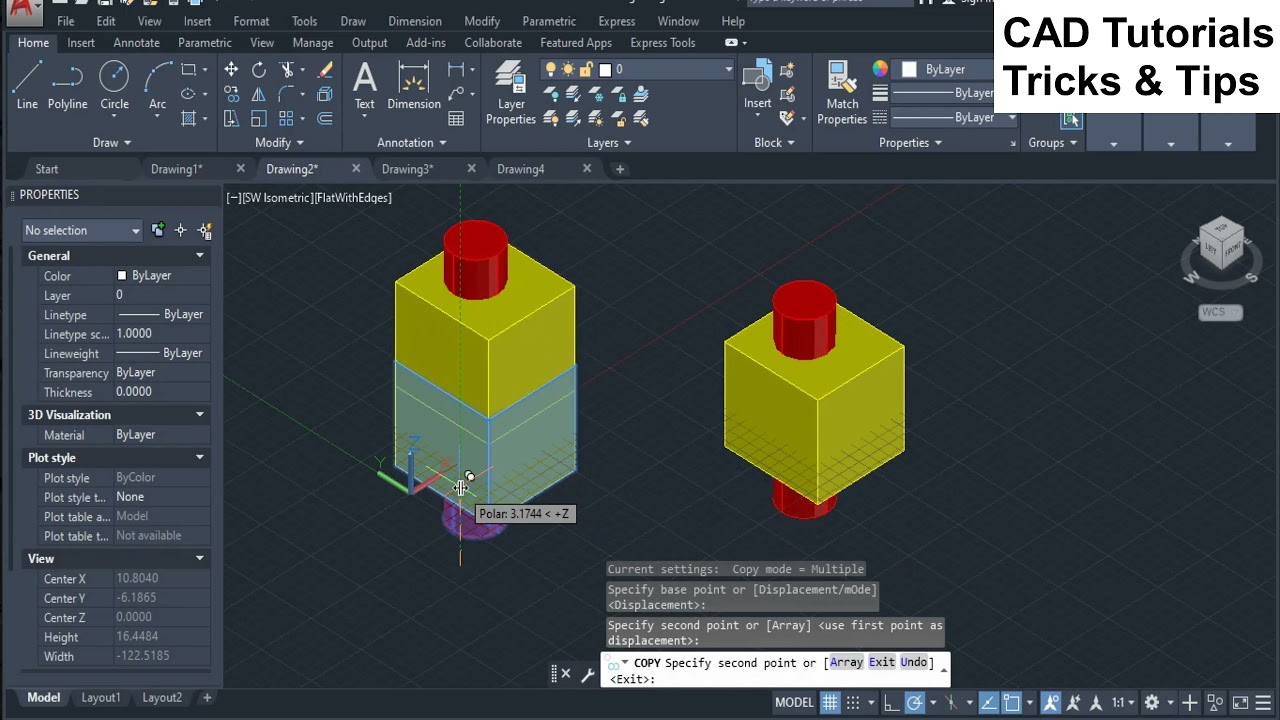
Task: Click the Rectangular Array icon
Action: click(x=286, y=118)
